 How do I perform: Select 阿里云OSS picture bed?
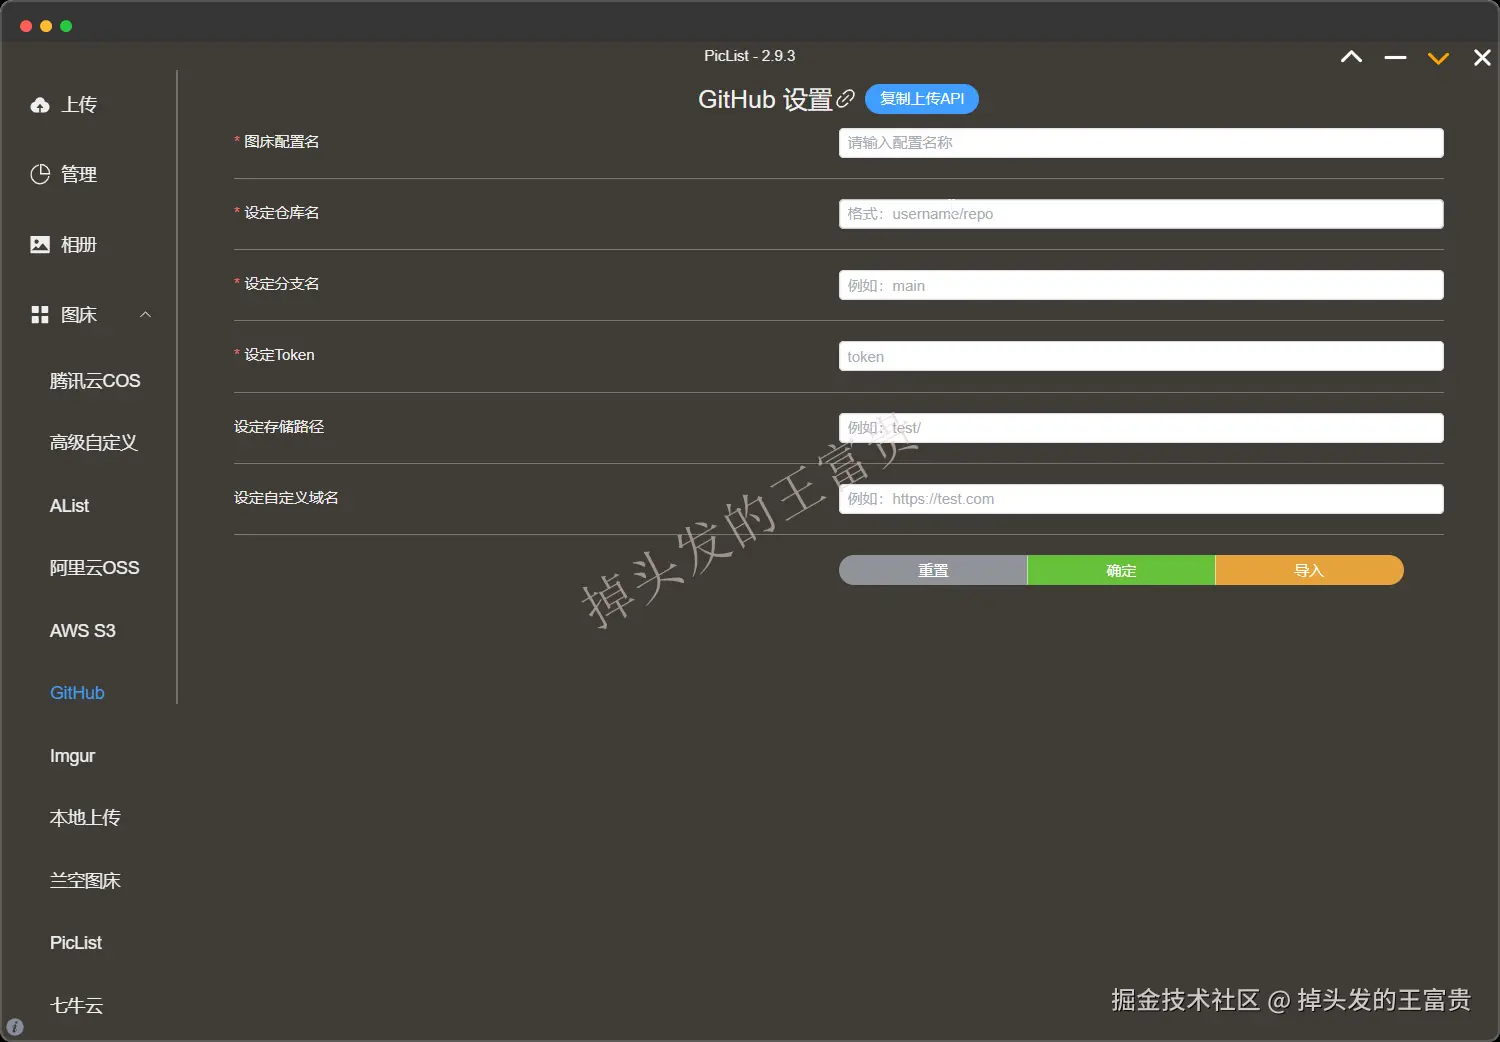coord(95,568)
